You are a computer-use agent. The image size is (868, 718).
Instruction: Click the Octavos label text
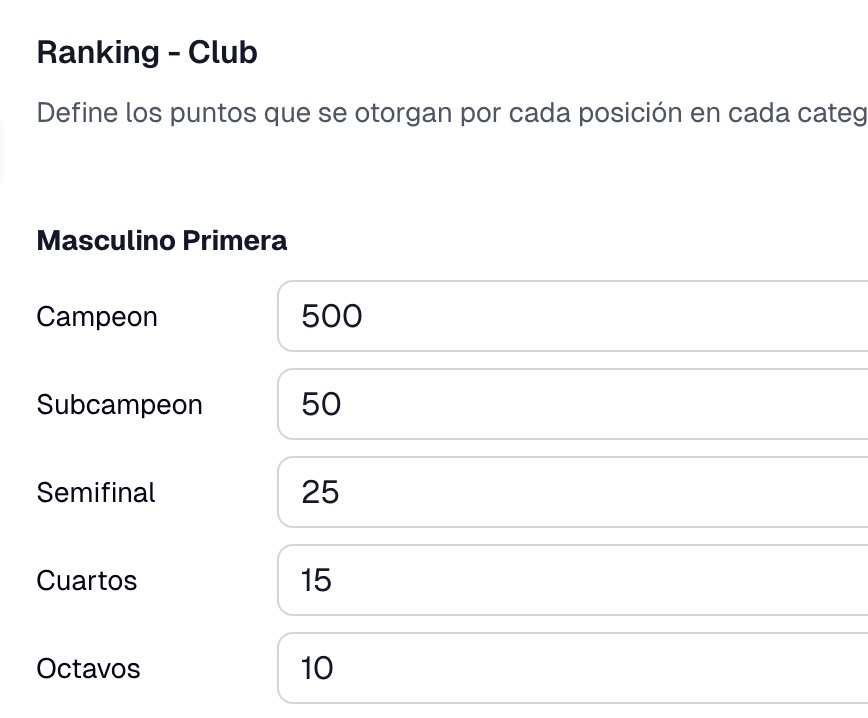[87, 668]
